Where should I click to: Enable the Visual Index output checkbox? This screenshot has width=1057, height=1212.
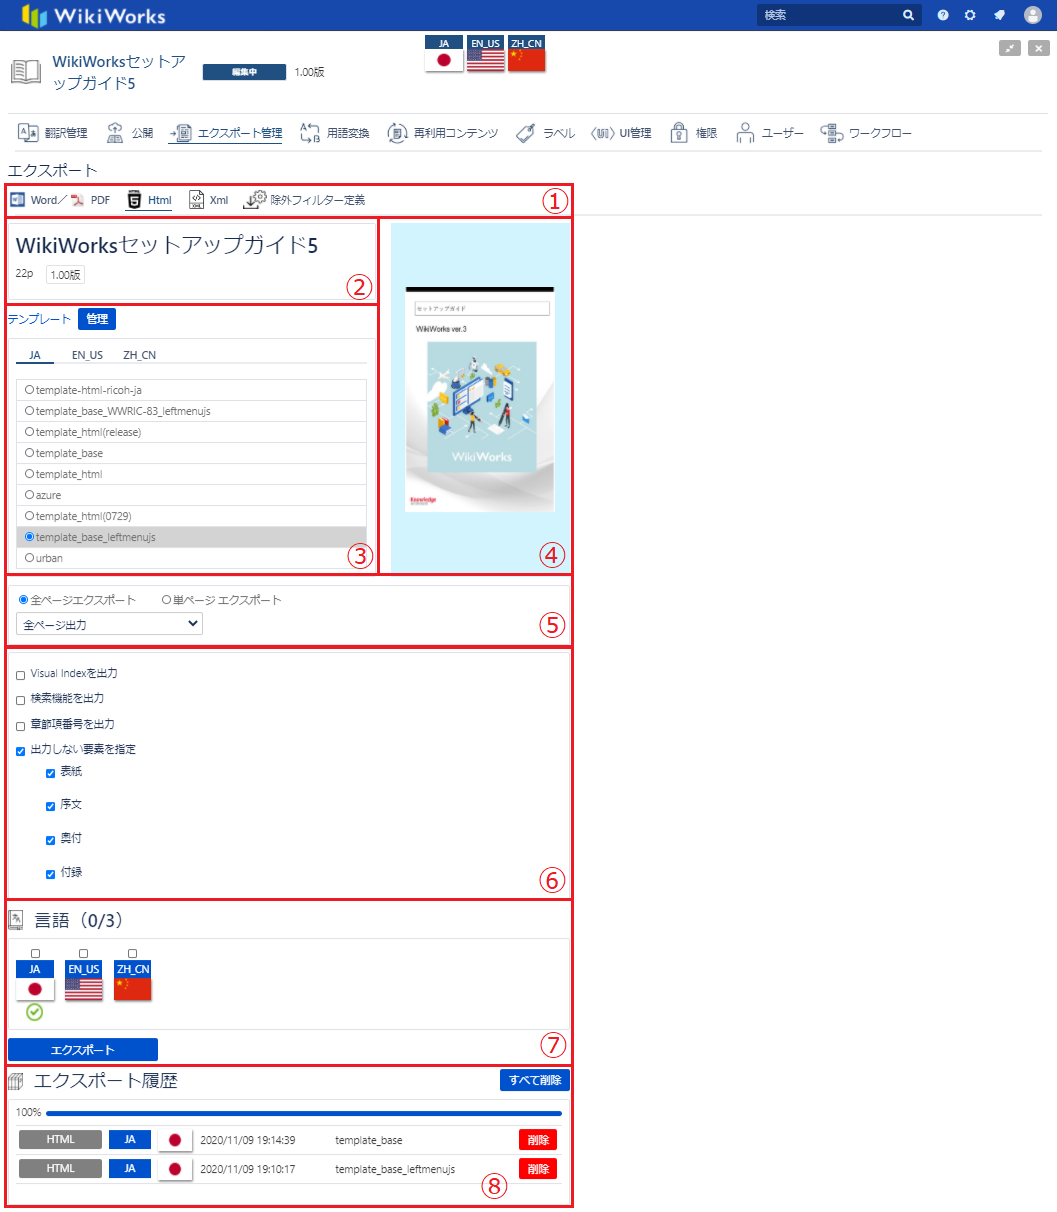[21, 675]
